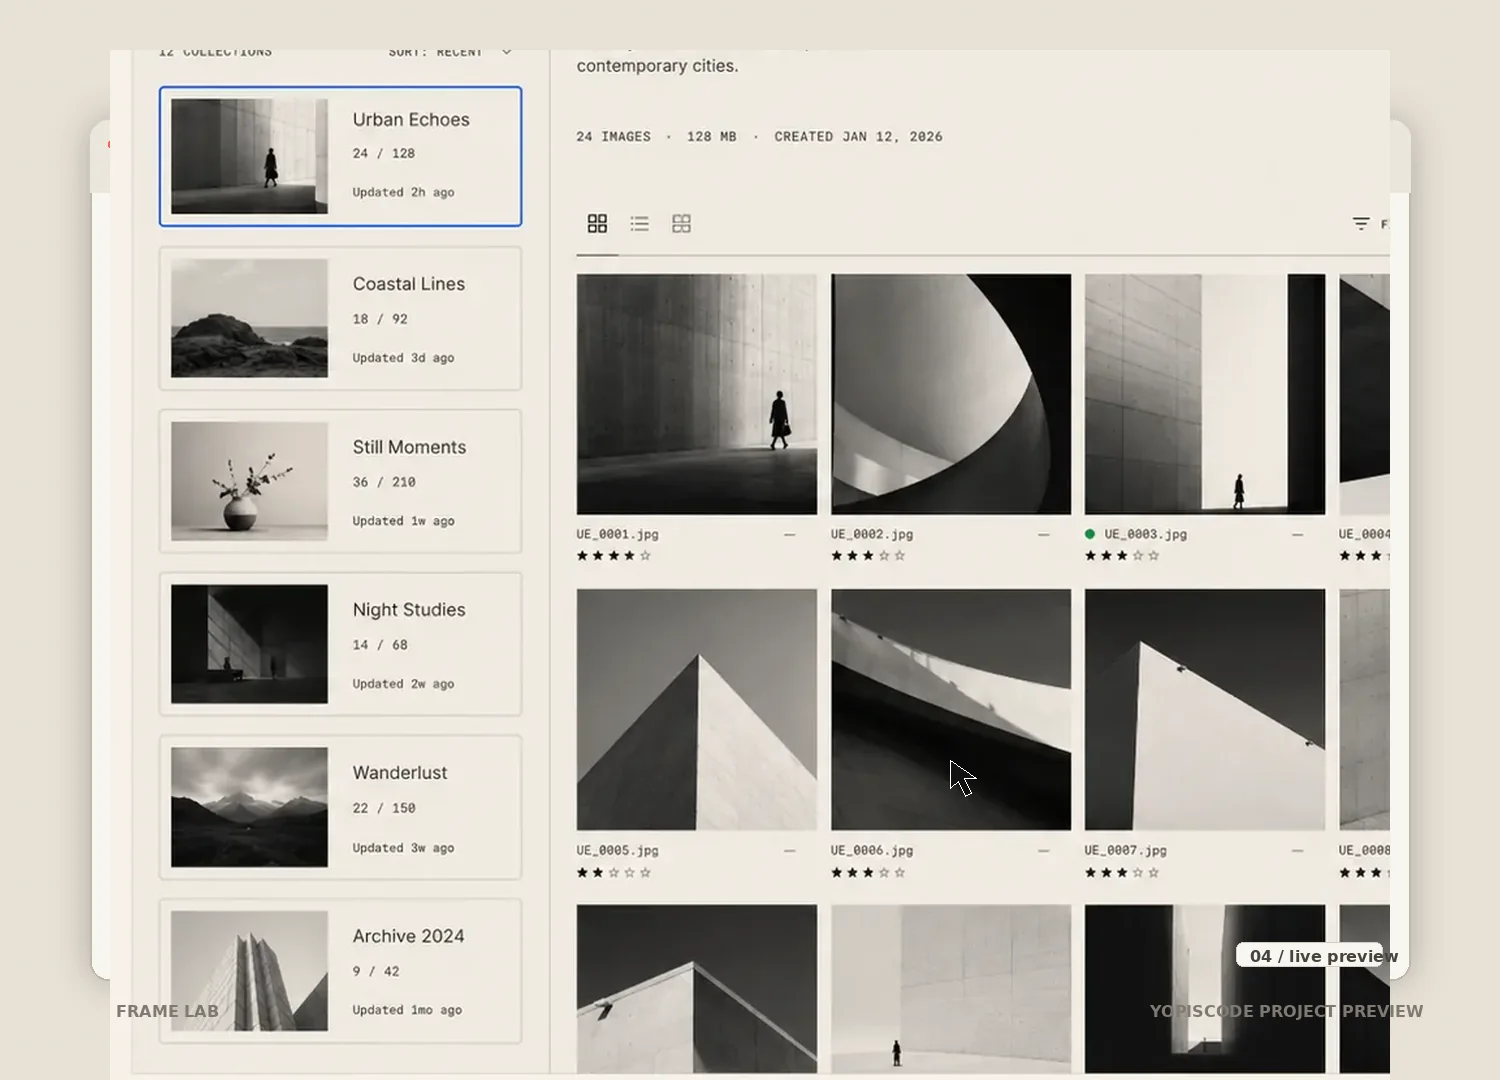The height and width of the screenshot is (1080, 1500).
Task: Click the dash icon beside UE_0006.jpg
Action: [x=1044, y=851]
